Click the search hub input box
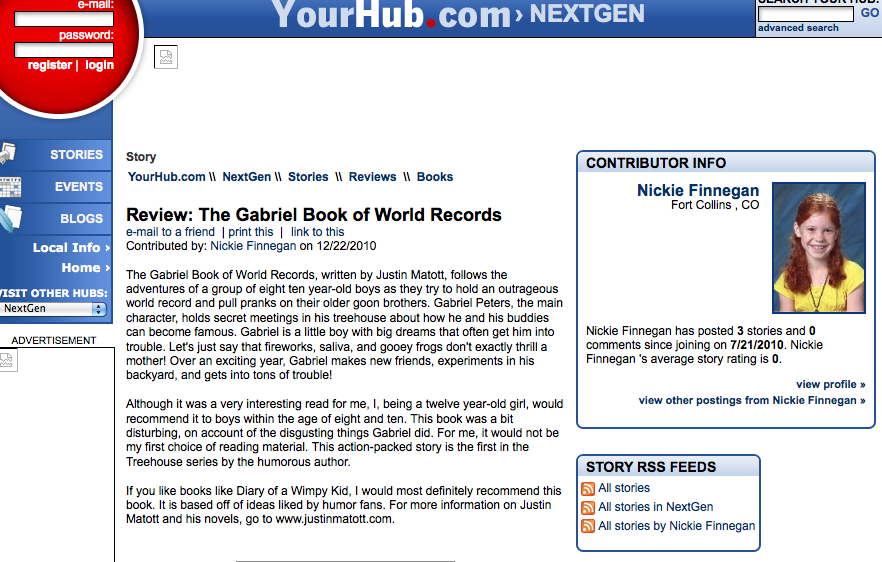The image size is (882, 562). 806,14
